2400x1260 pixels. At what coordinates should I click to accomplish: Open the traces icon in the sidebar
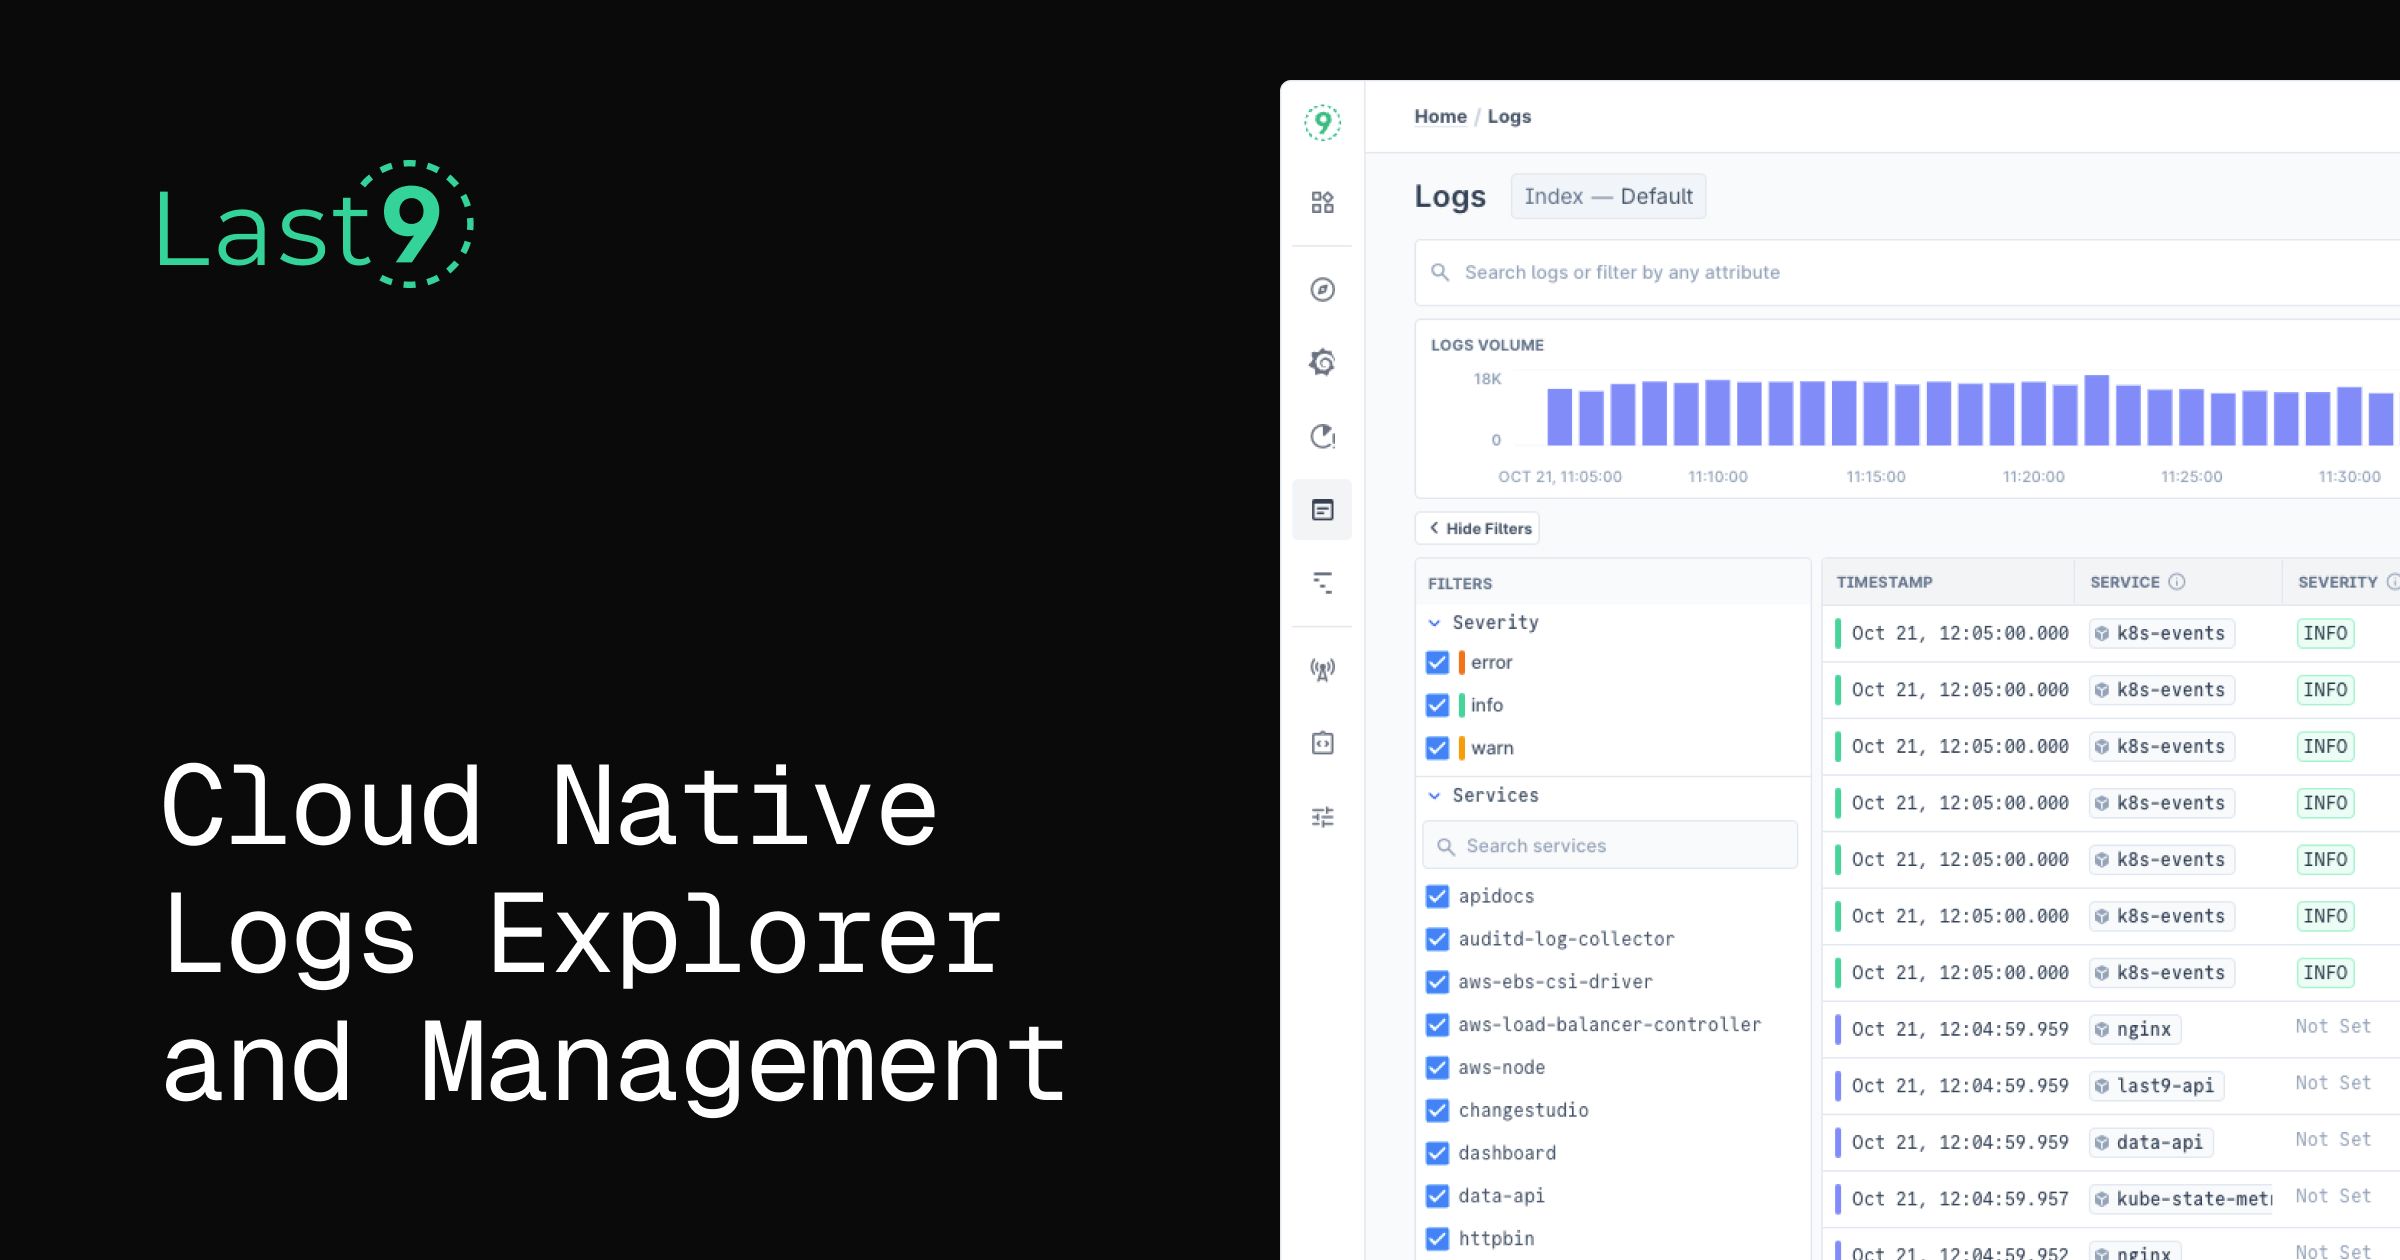[1323, 584]
